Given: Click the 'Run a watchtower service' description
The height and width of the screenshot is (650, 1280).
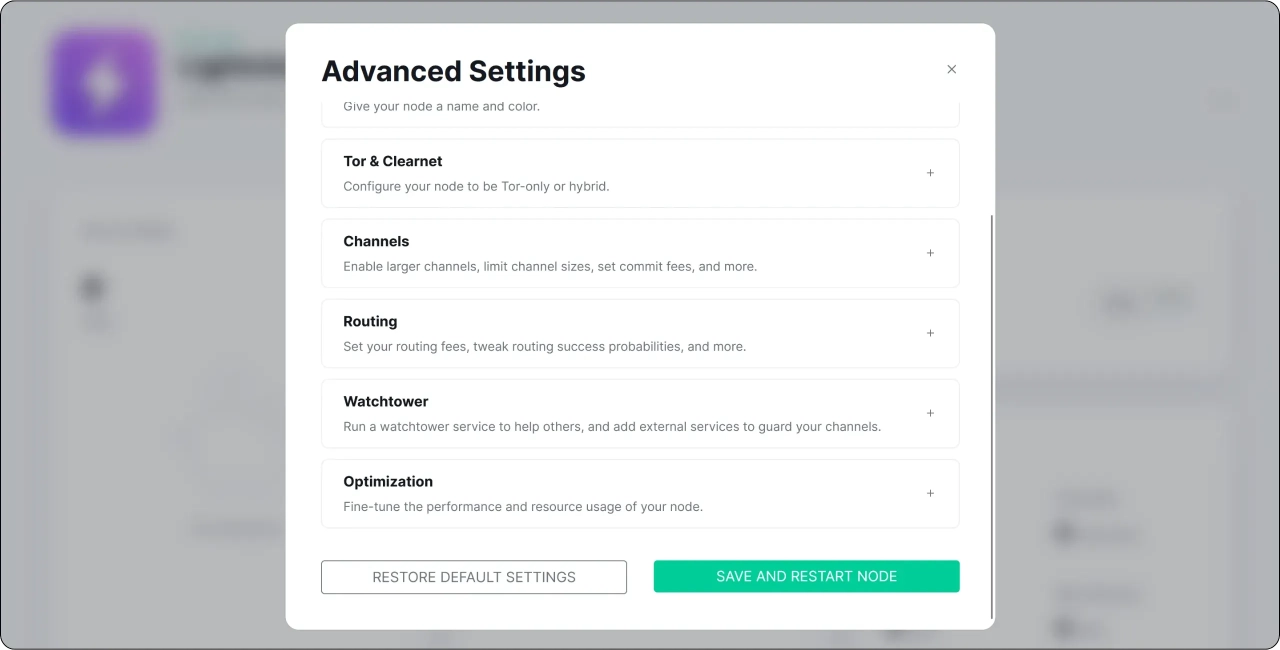Looking at the screenshot, I should click(612, 427).
